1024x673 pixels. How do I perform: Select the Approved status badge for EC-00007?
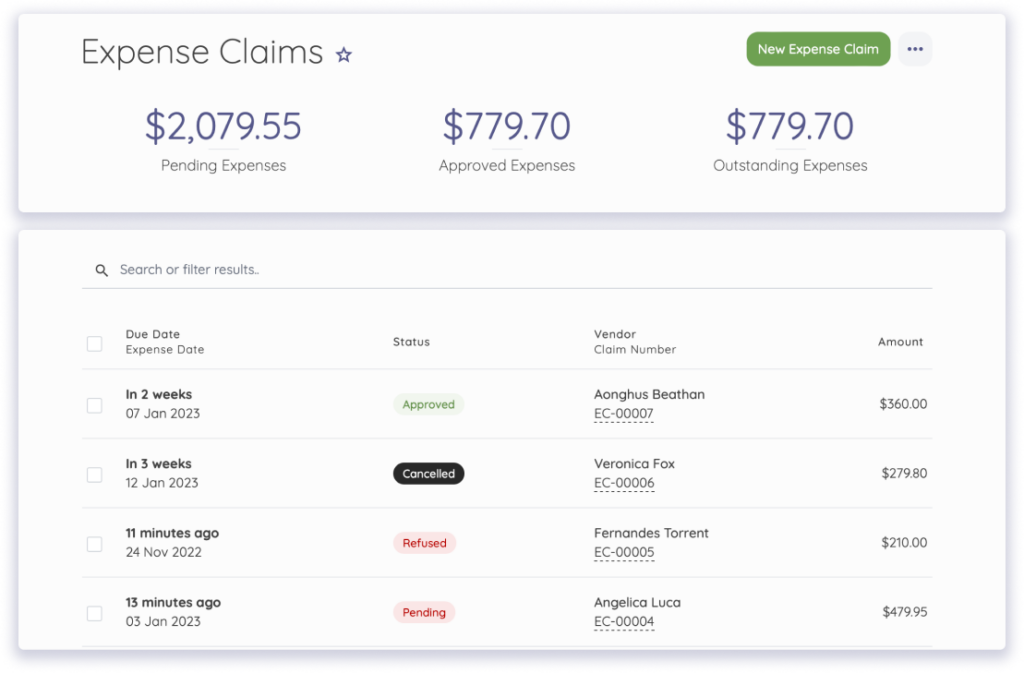(428, 404)
